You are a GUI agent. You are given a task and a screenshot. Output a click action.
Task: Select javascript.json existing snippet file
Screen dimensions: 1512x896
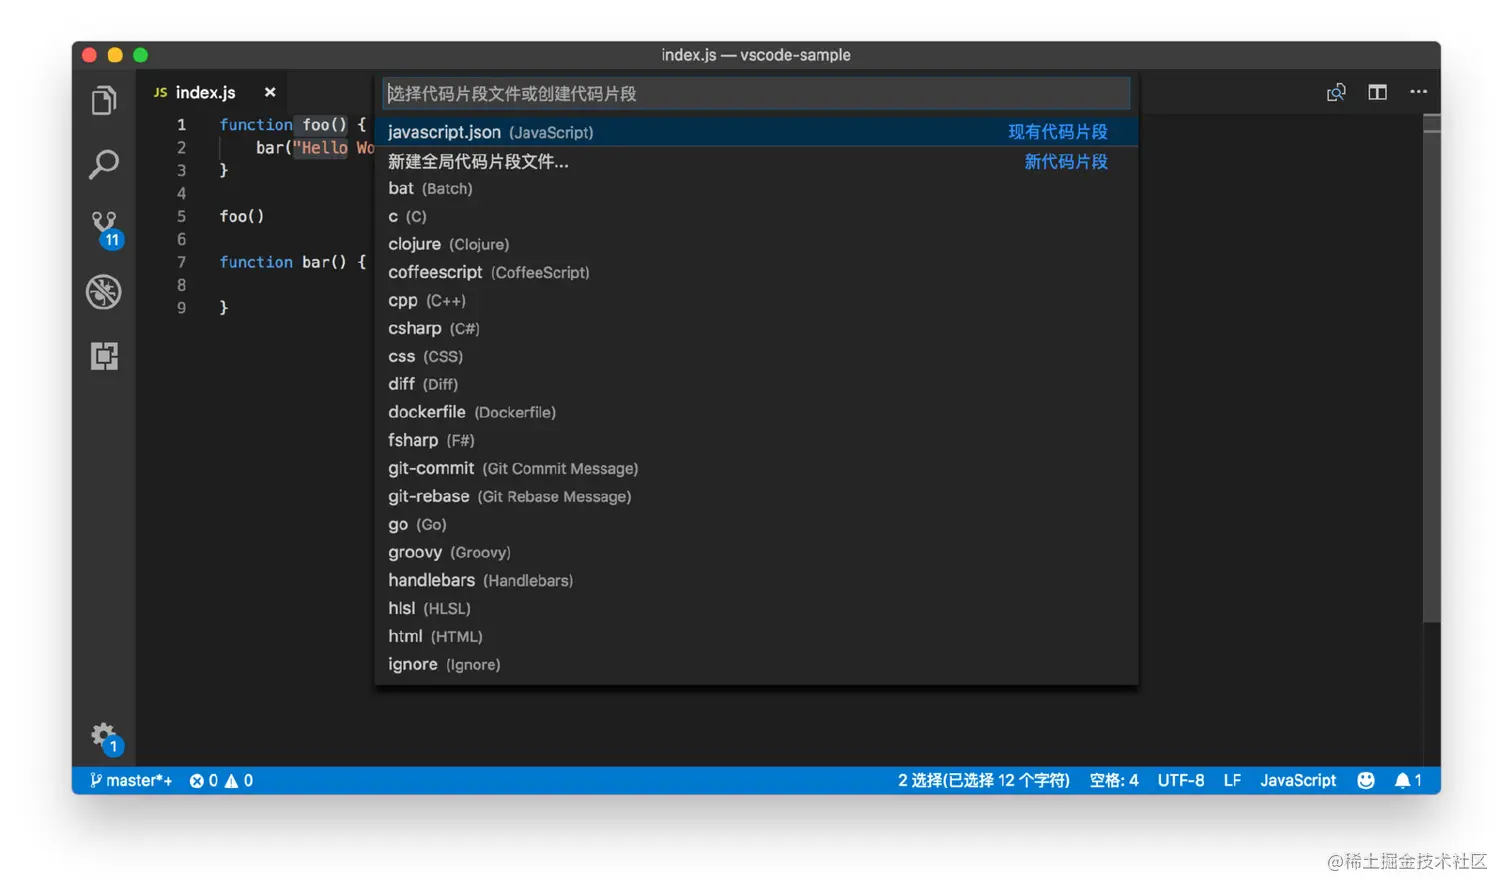tap(756, 132)
